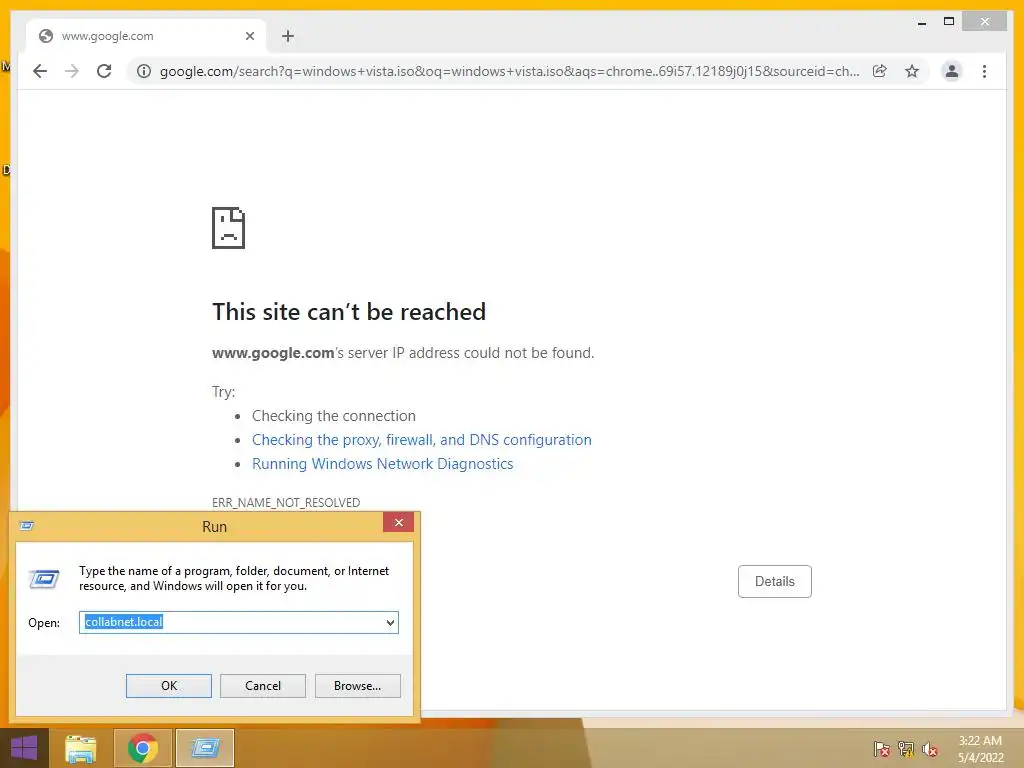Go back with Chrome's back arrow

[40, 71]
